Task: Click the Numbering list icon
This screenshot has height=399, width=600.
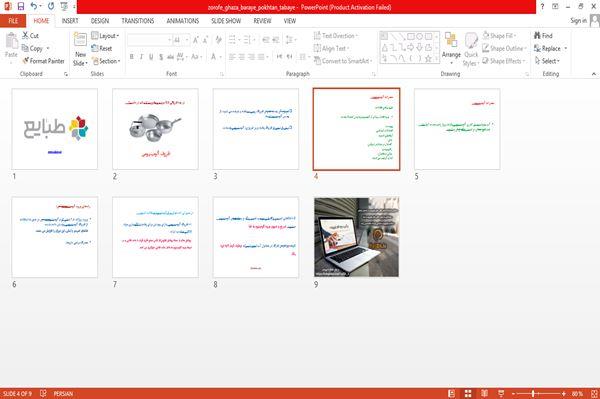Action: point(247,40)
